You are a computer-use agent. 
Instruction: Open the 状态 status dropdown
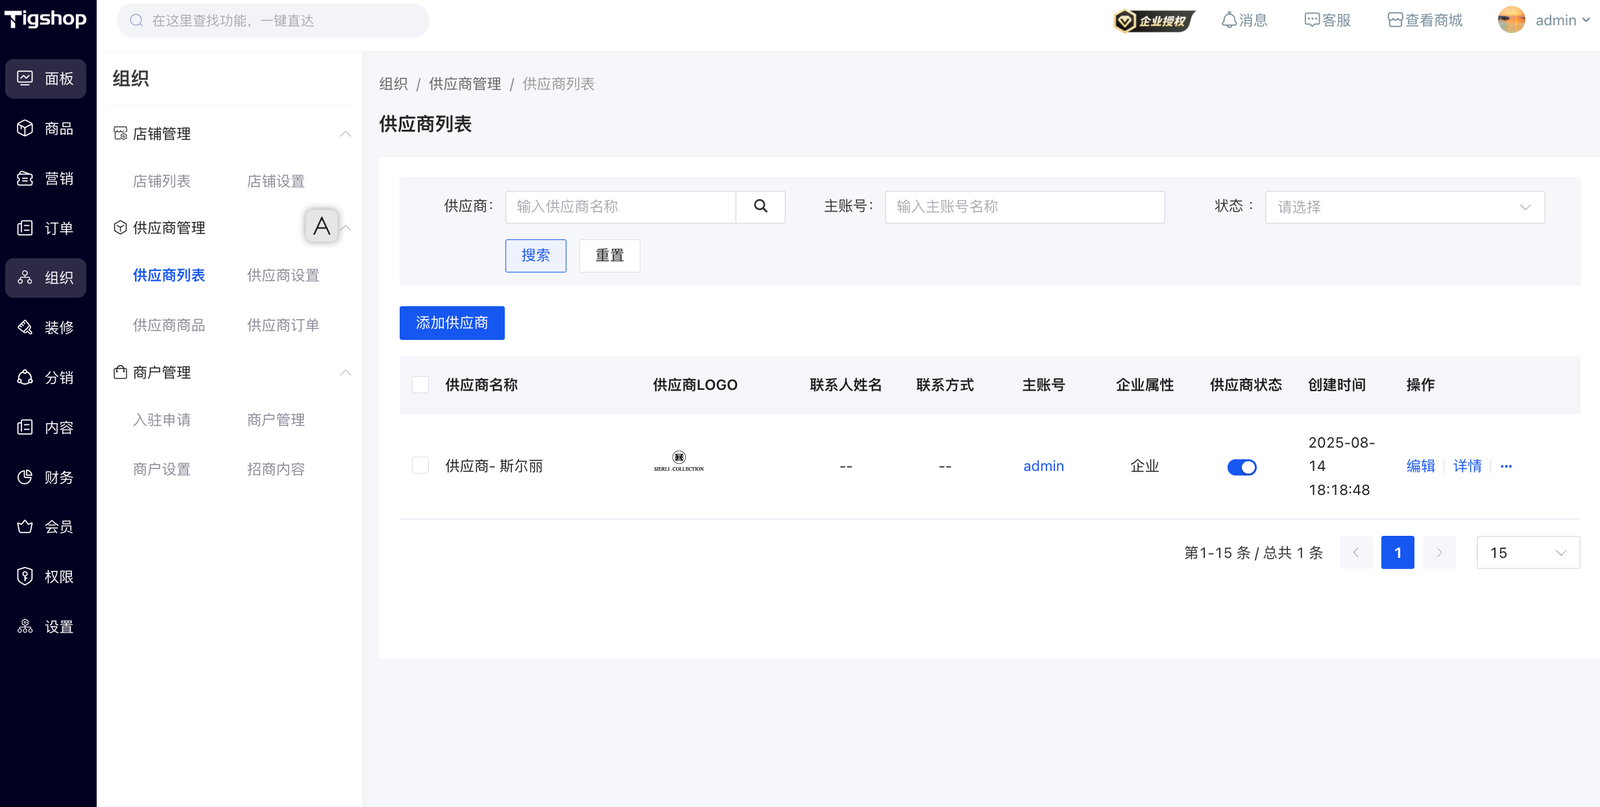pyautogui.click(x=1404, y=207)
